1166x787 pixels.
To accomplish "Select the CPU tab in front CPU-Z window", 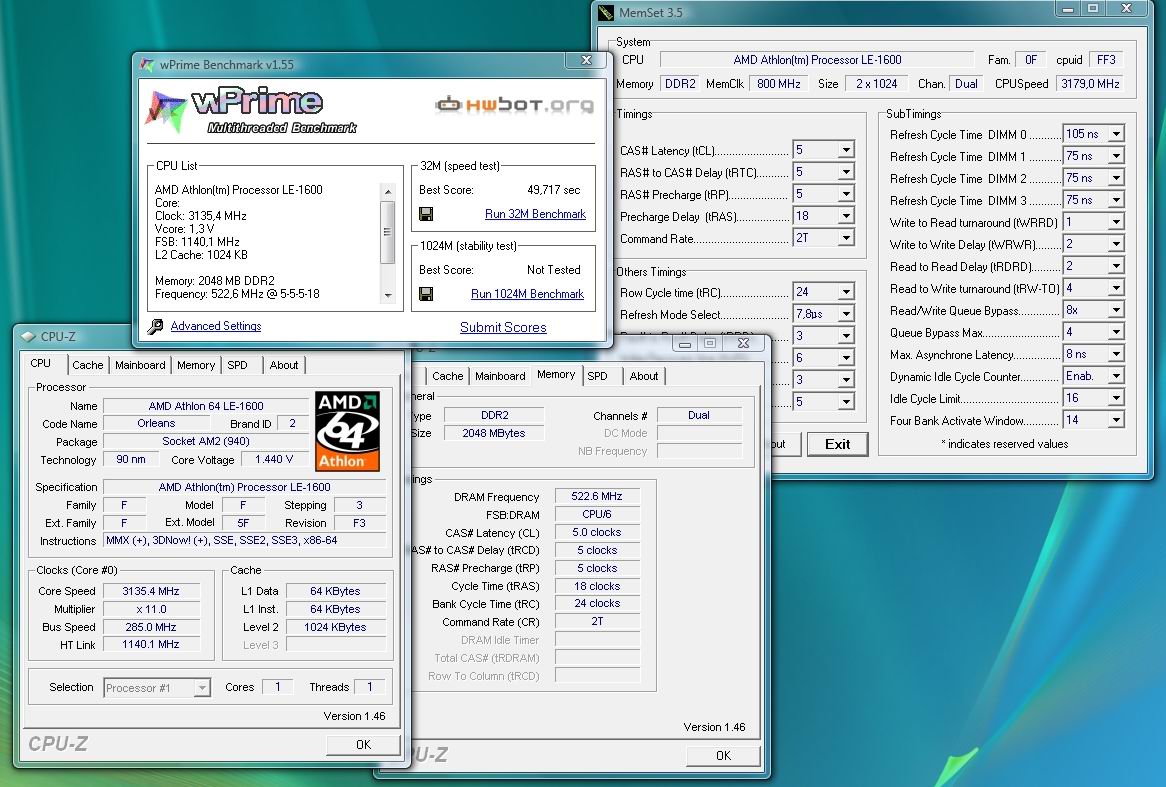I will (41, 364).
